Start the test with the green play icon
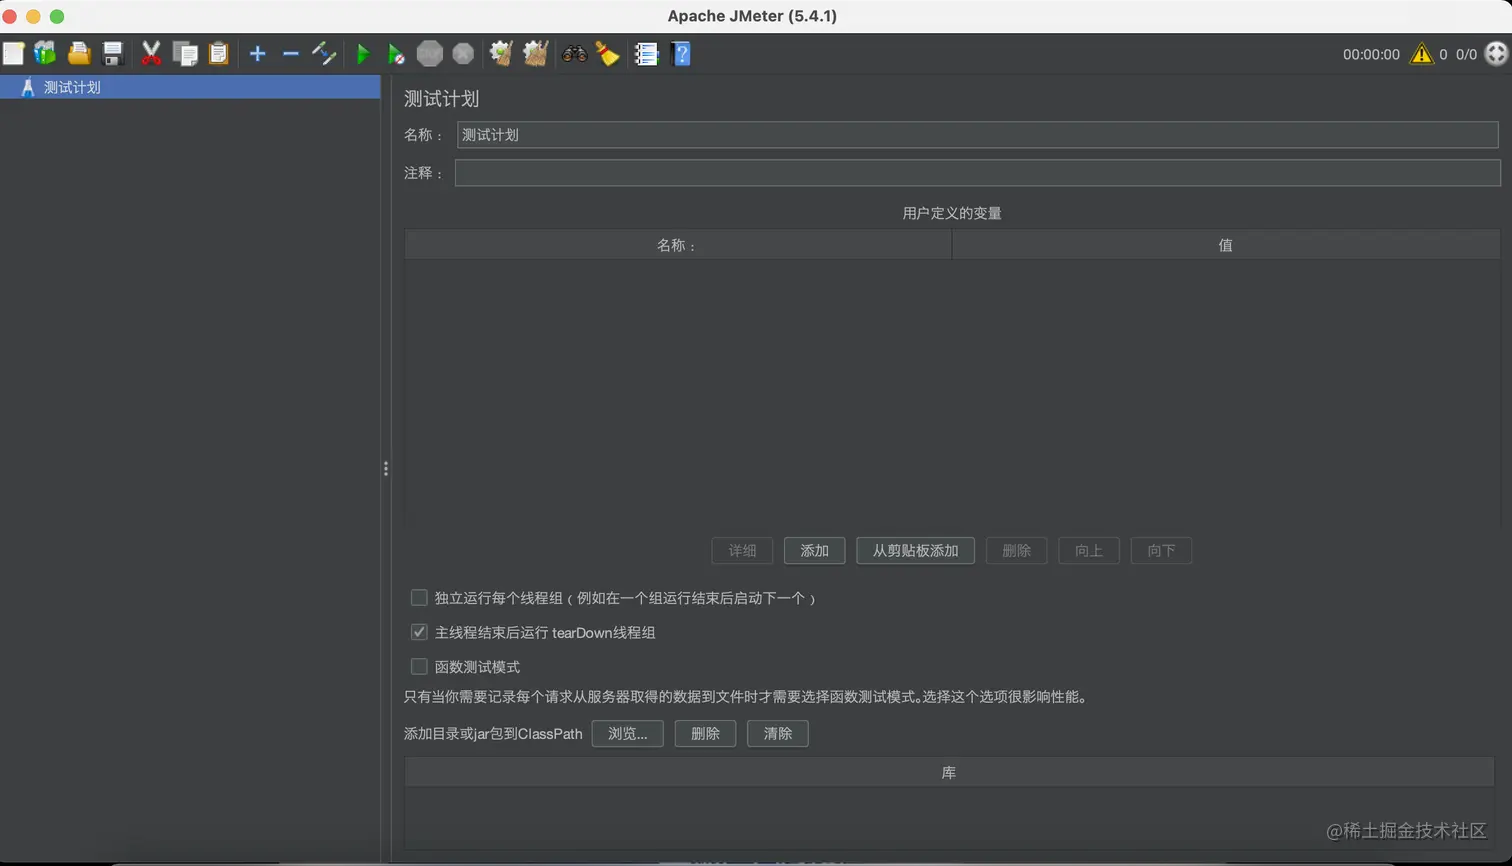The height and width of the screenshot is (866, 1512). click(363, 53)
